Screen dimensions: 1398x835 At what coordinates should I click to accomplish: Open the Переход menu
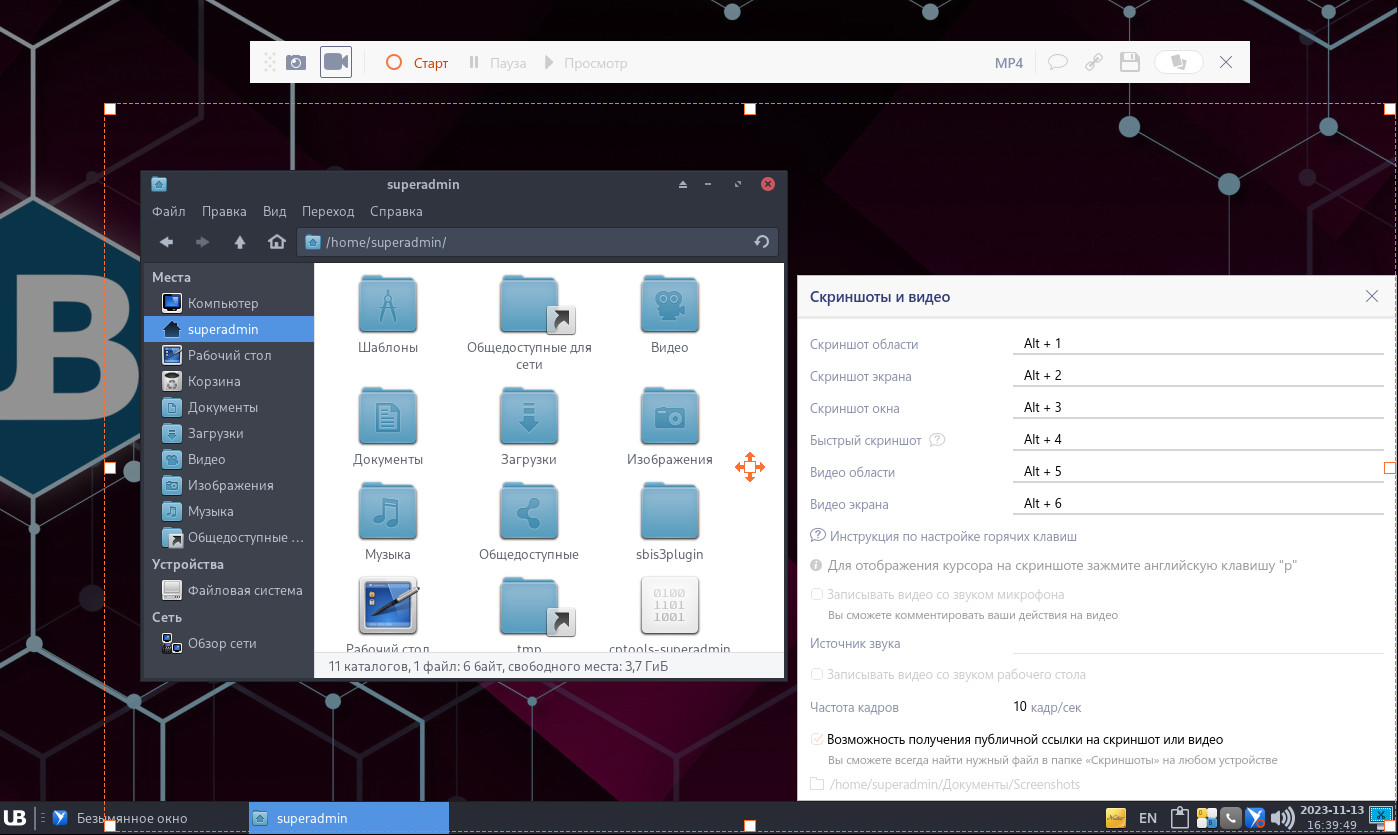[x=328, y=211]
